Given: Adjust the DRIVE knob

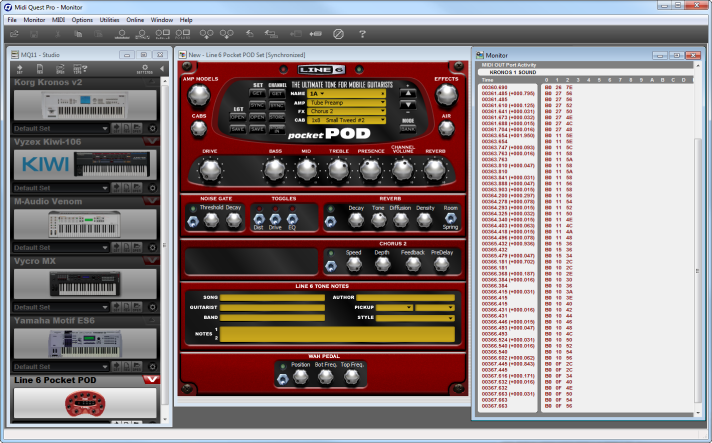Looking at the screenshot, I should pyautogui.click(x=209, y=170).
